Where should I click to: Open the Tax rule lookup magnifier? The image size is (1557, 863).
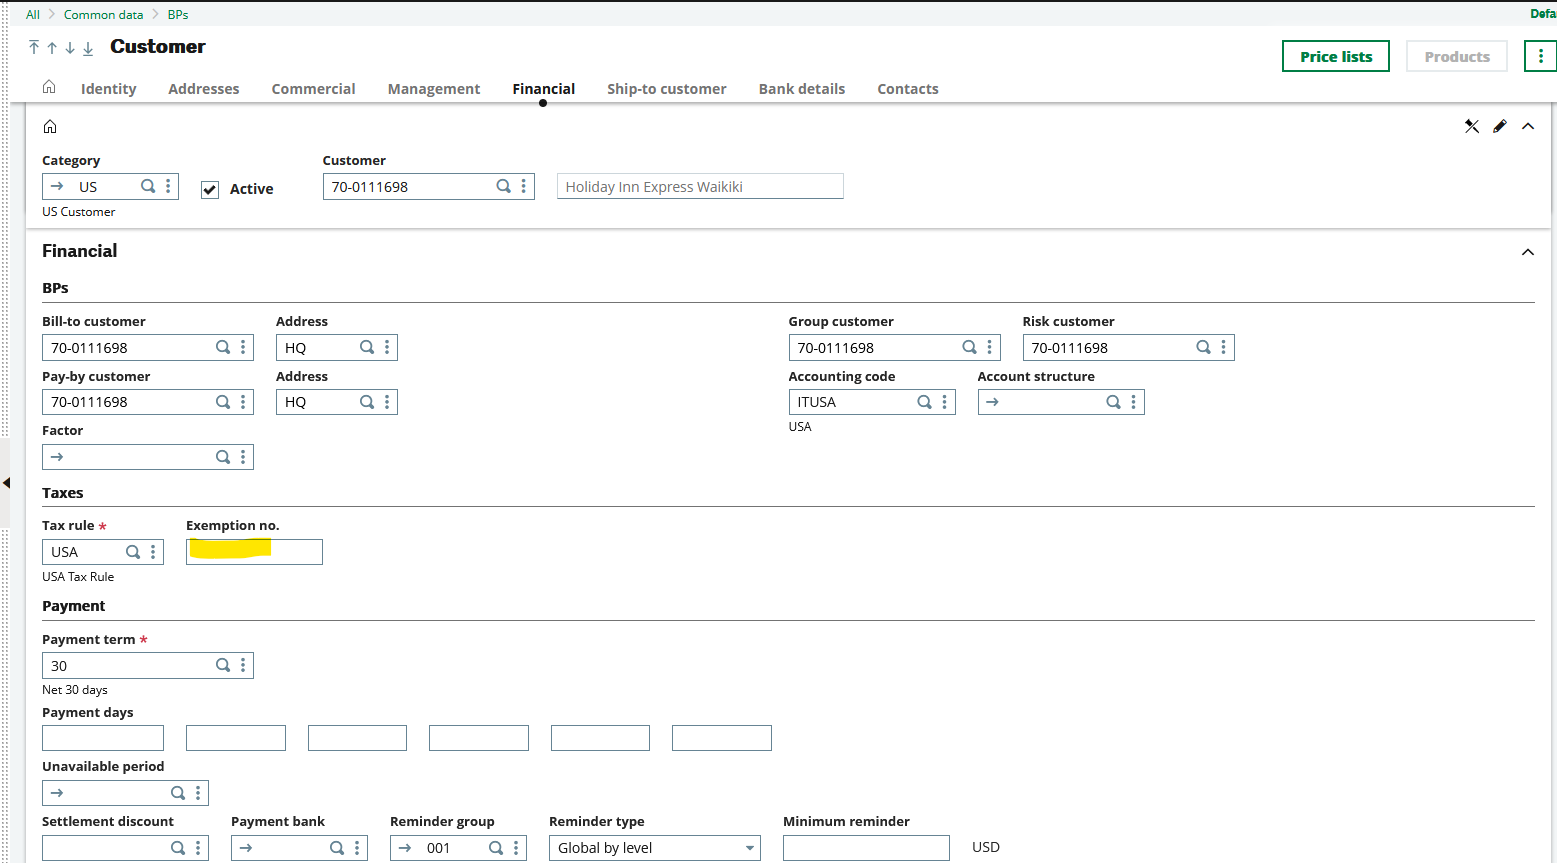(x=133, y=551)
